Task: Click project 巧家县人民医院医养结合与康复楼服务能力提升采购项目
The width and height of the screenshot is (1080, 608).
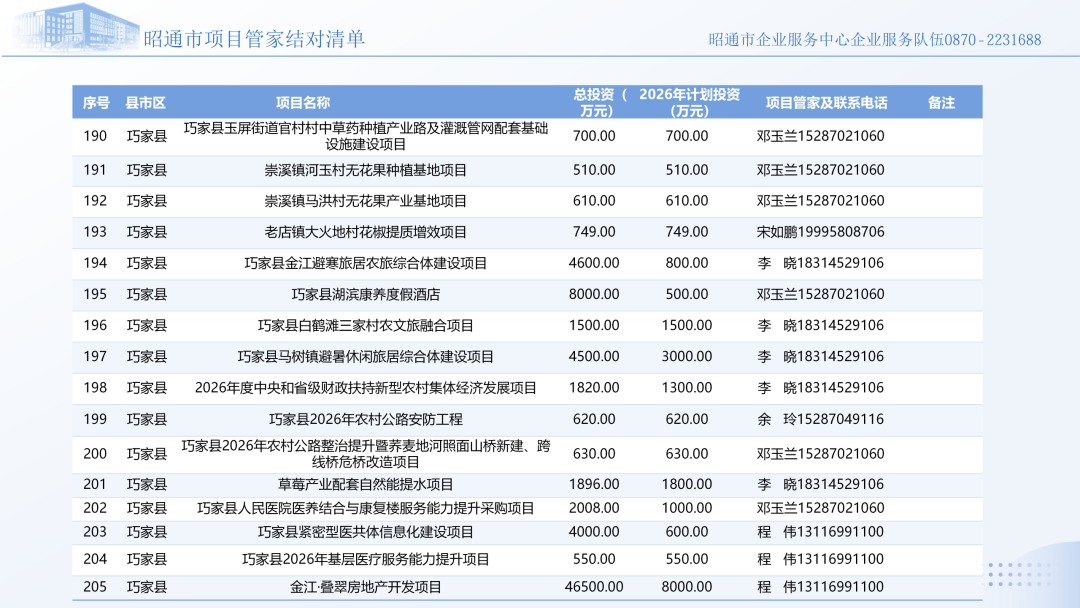Action: point(366,508)
